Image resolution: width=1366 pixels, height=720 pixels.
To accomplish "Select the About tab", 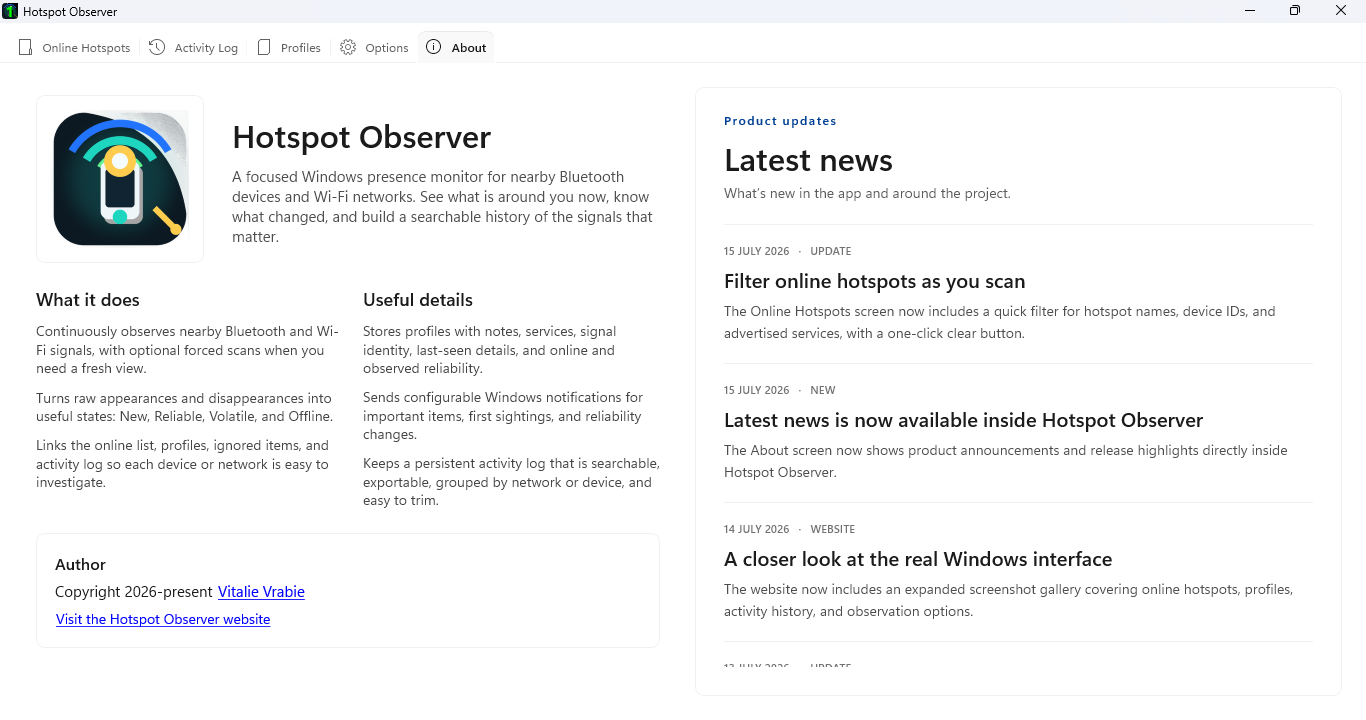I will [x=456, y=47].
